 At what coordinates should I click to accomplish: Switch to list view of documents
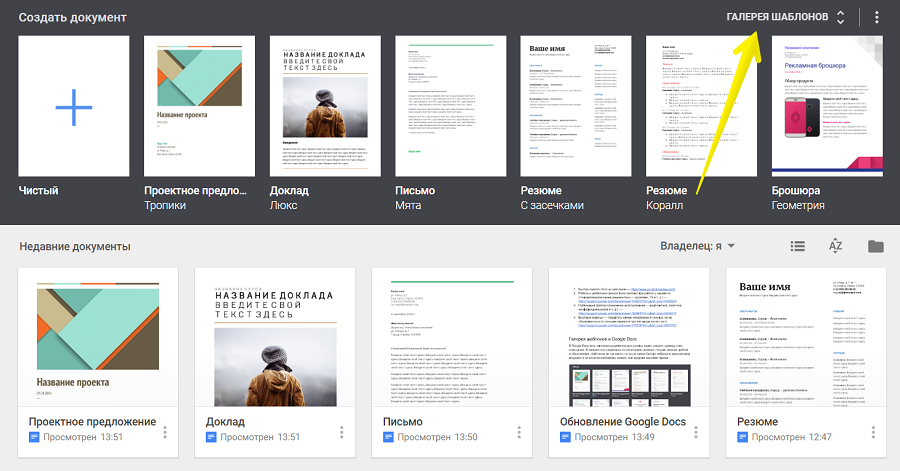[797, 246]
